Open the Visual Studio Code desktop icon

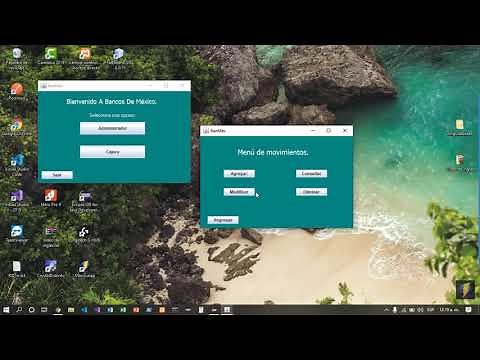[x=17, y=160]
